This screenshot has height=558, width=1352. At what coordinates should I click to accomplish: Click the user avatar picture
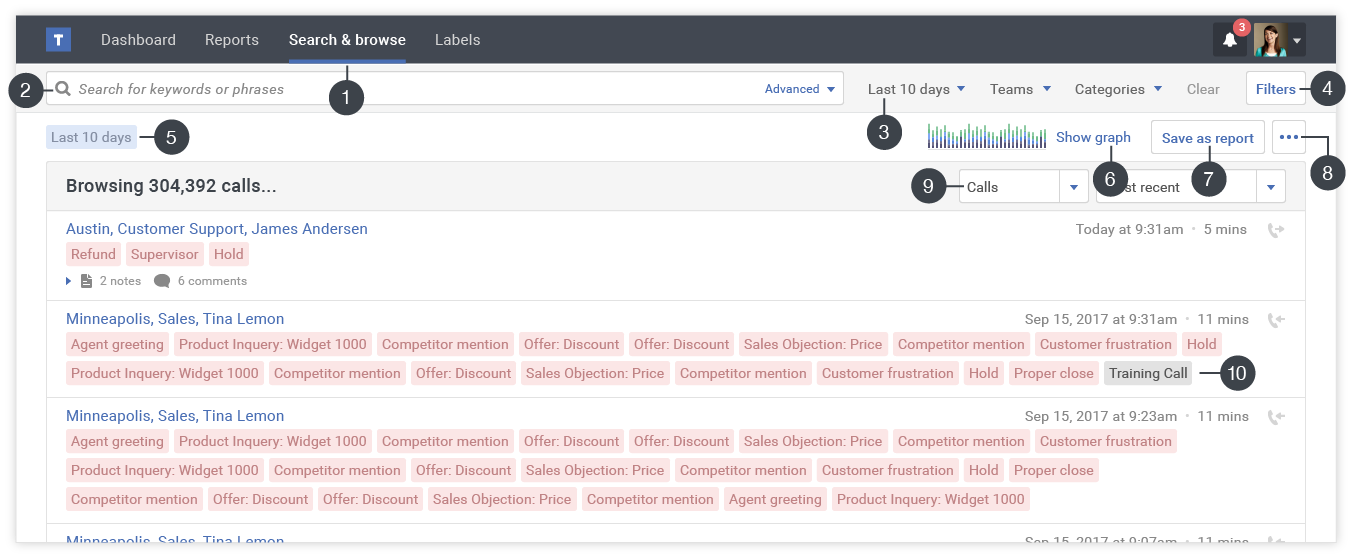pos(1270,40)
